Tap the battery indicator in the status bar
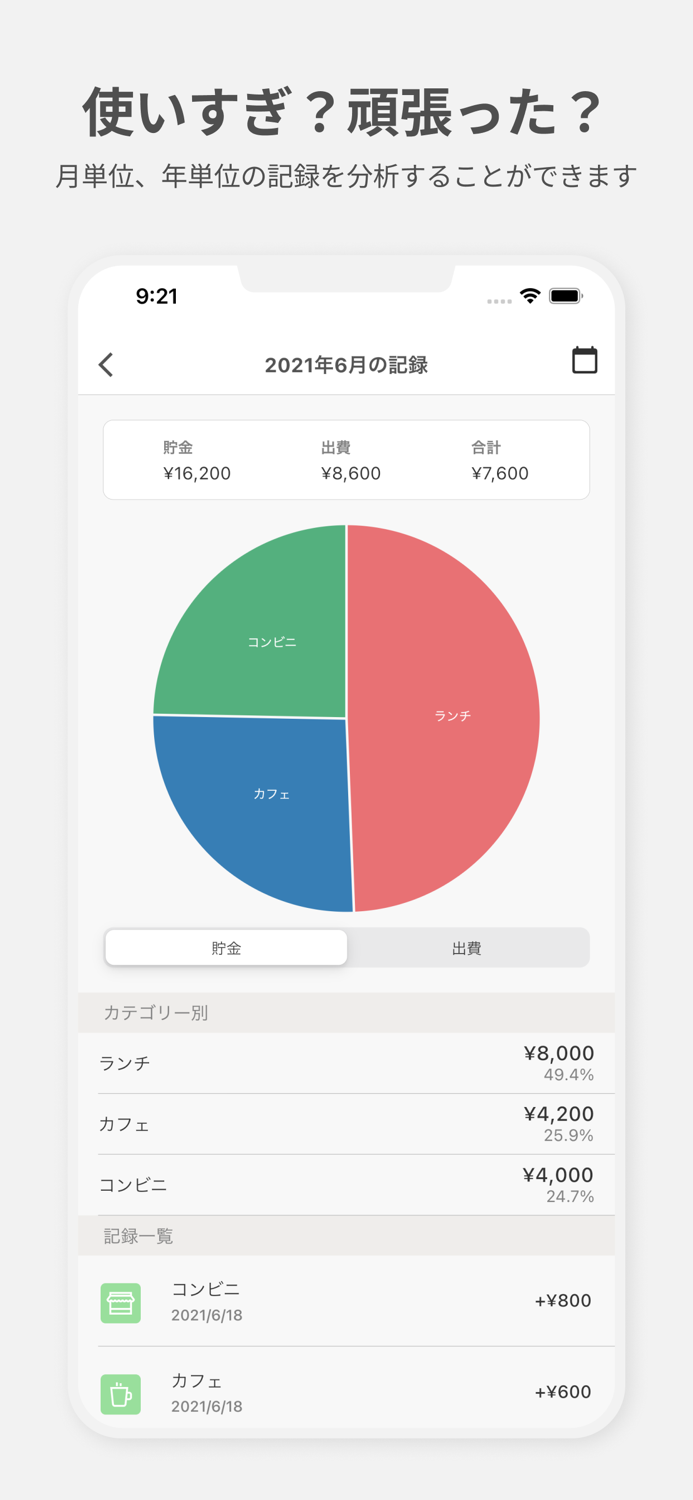Viewport: 693px width, 1500px height. click(x=565, y=296)
